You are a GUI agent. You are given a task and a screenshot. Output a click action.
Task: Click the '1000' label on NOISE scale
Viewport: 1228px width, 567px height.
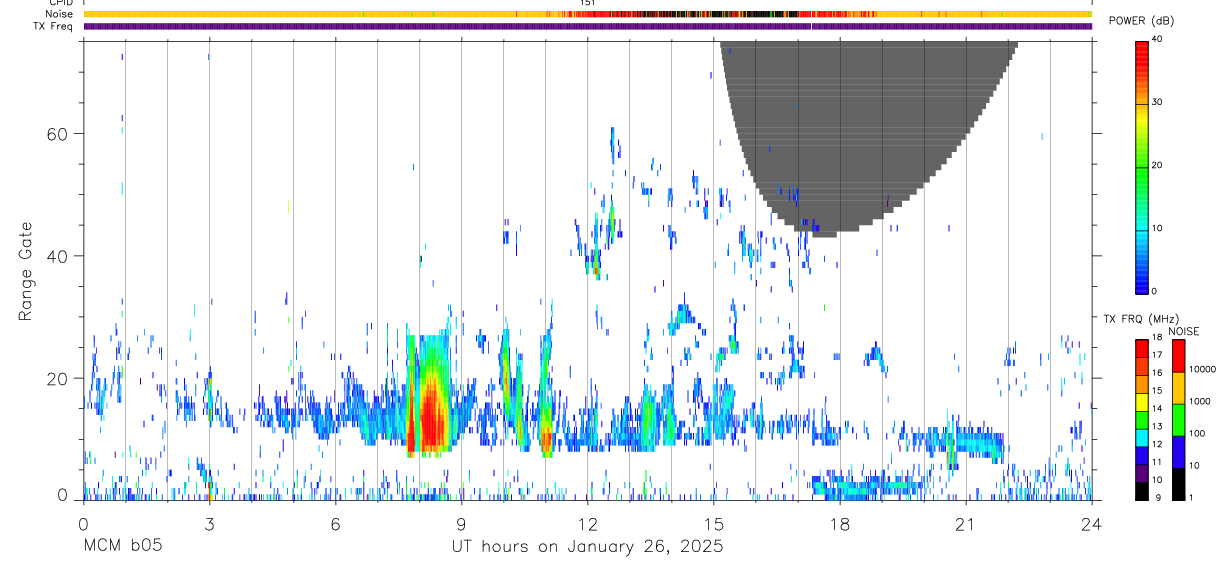(1200, 402)
